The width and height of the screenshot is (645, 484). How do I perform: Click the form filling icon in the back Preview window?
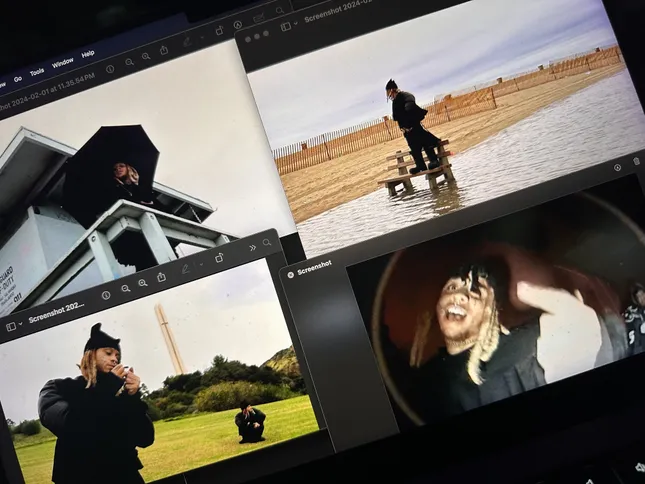[x=259, y=18]
